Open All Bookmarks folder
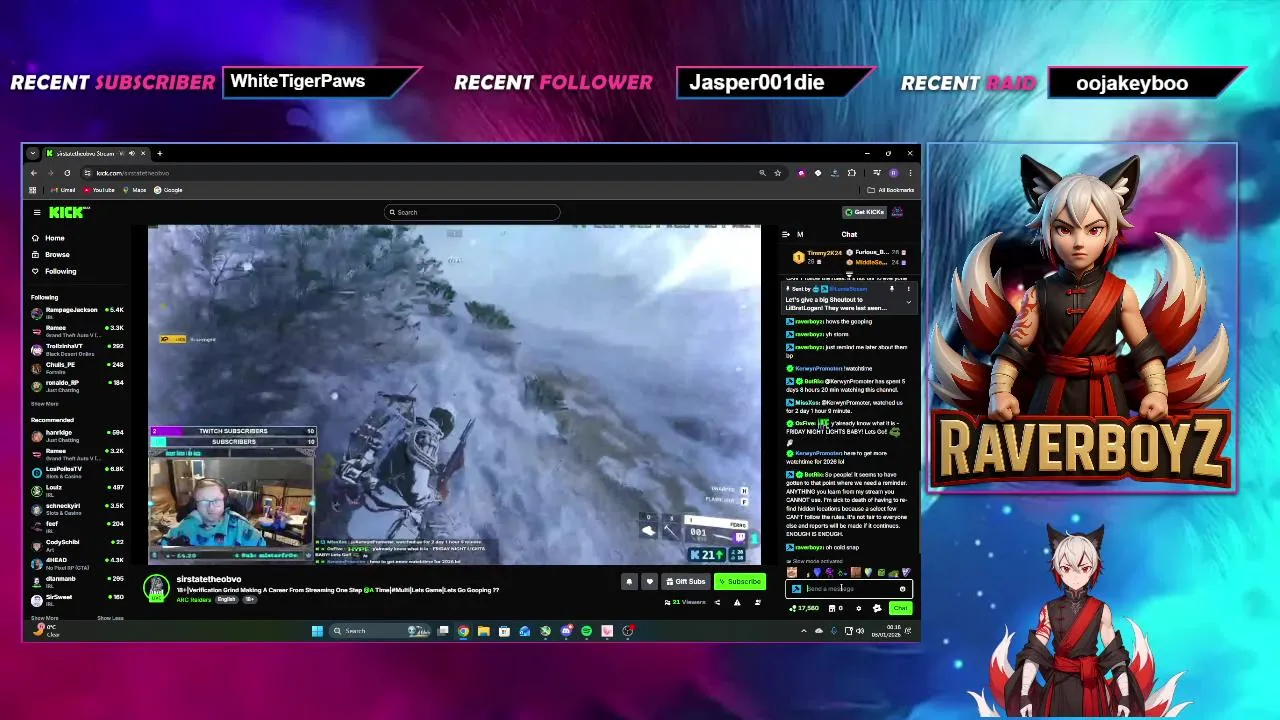Screen dimensions: 1280x720 tap(891, 190)
